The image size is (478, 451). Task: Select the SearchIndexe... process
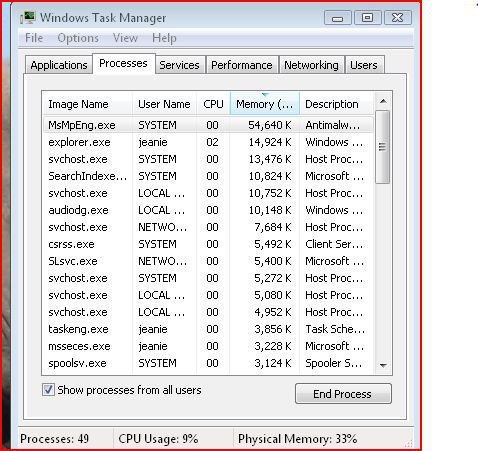point(208,176)
